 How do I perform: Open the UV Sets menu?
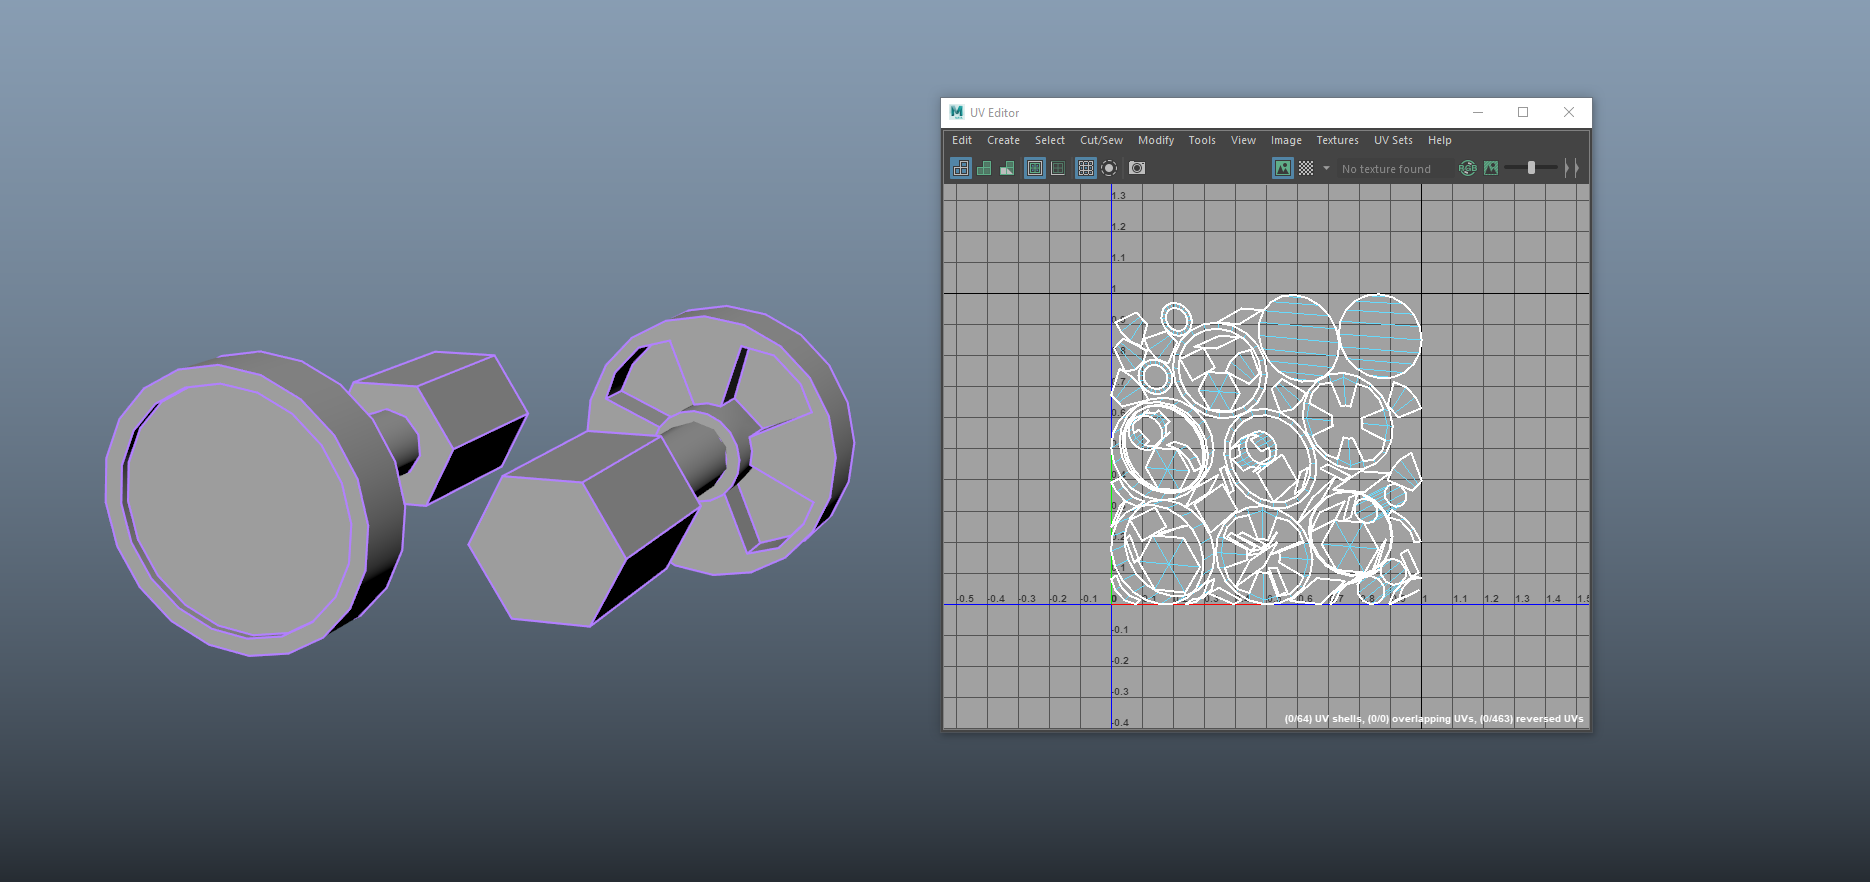pyautogui.click(x=1393, y=140)
